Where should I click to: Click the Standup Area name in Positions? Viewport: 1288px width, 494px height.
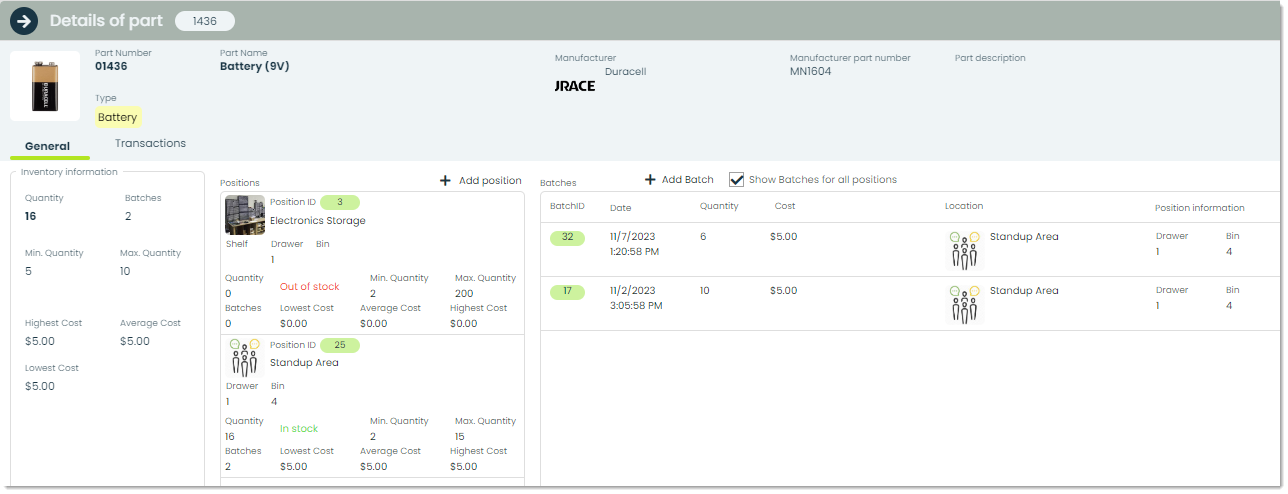[x=304, y=363]
